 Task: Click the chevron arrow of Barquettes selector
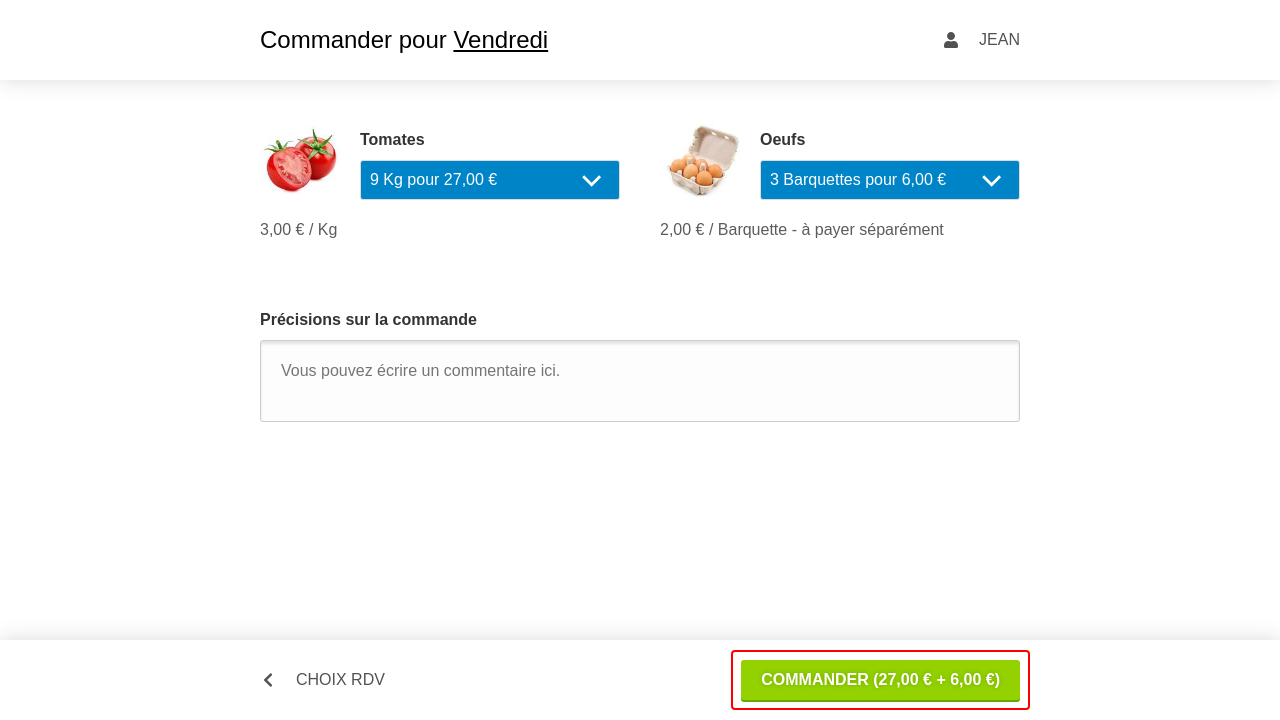pyautogui.click(x=991, y=181)
